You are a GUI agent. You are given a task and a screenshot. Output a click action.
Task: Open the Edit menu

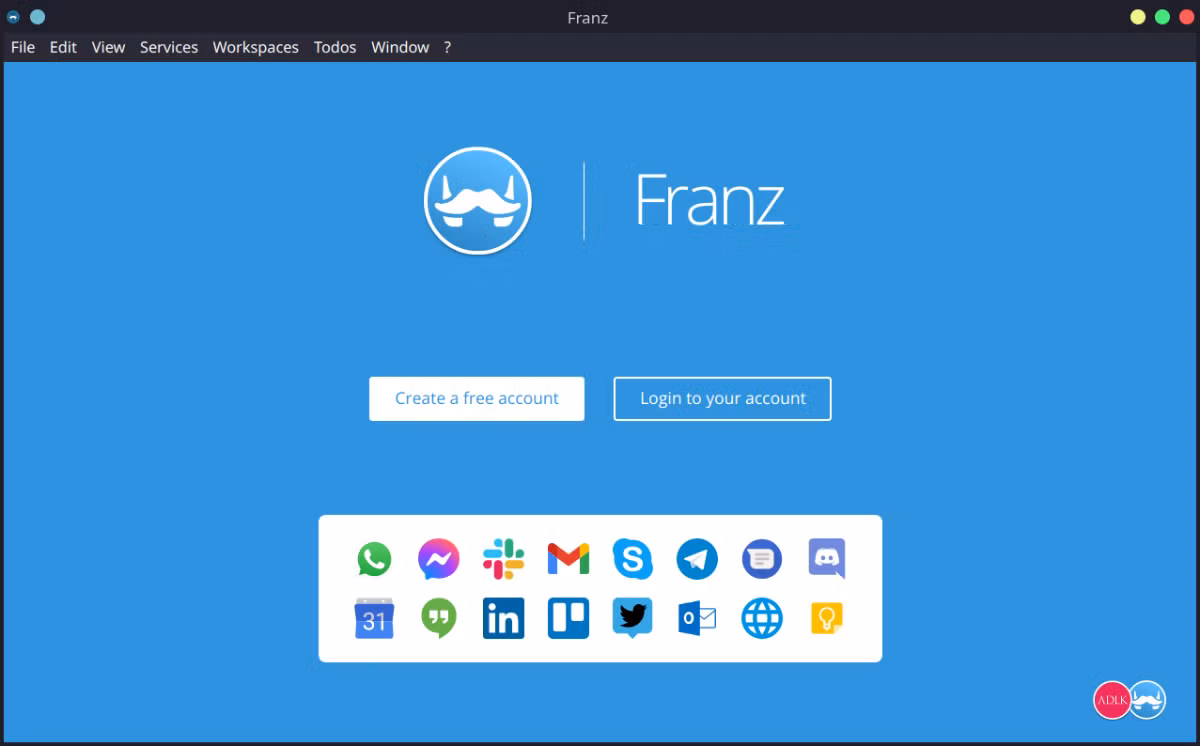point(63,47)
